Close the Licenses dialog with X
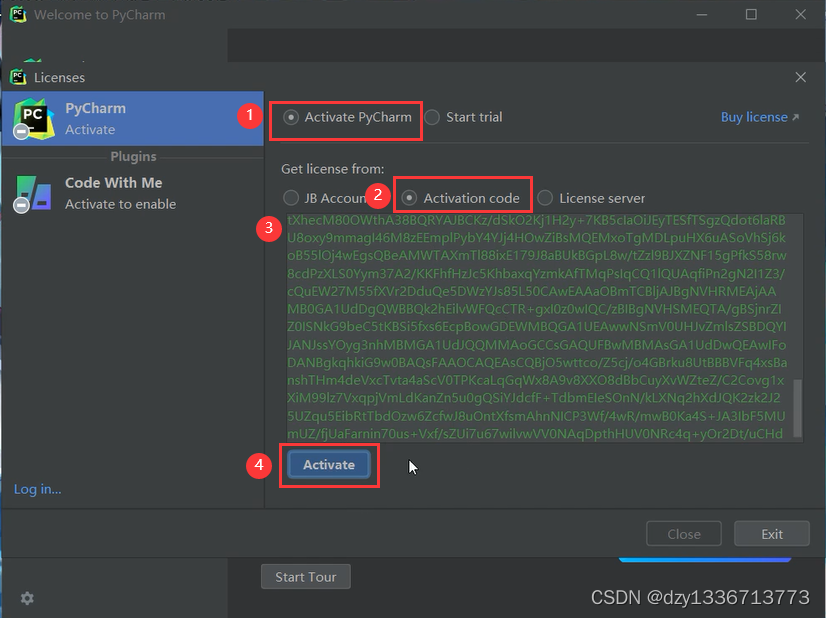Screen dimensions: 826x618 [800, 77]
